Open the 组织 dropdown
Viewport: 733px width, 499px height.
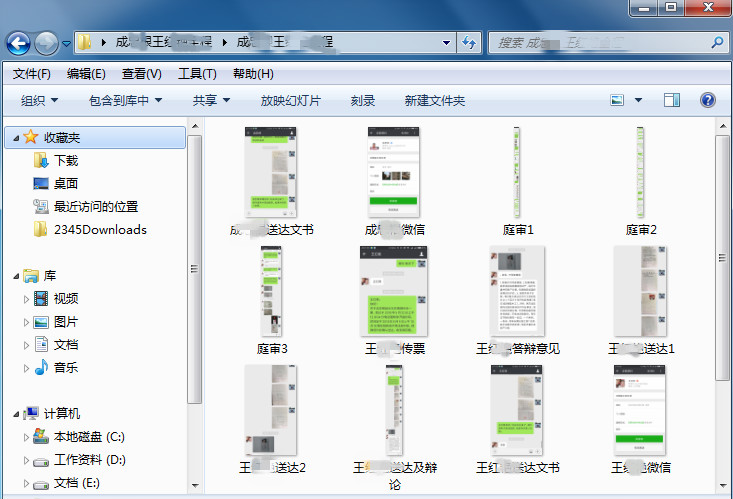39,101
